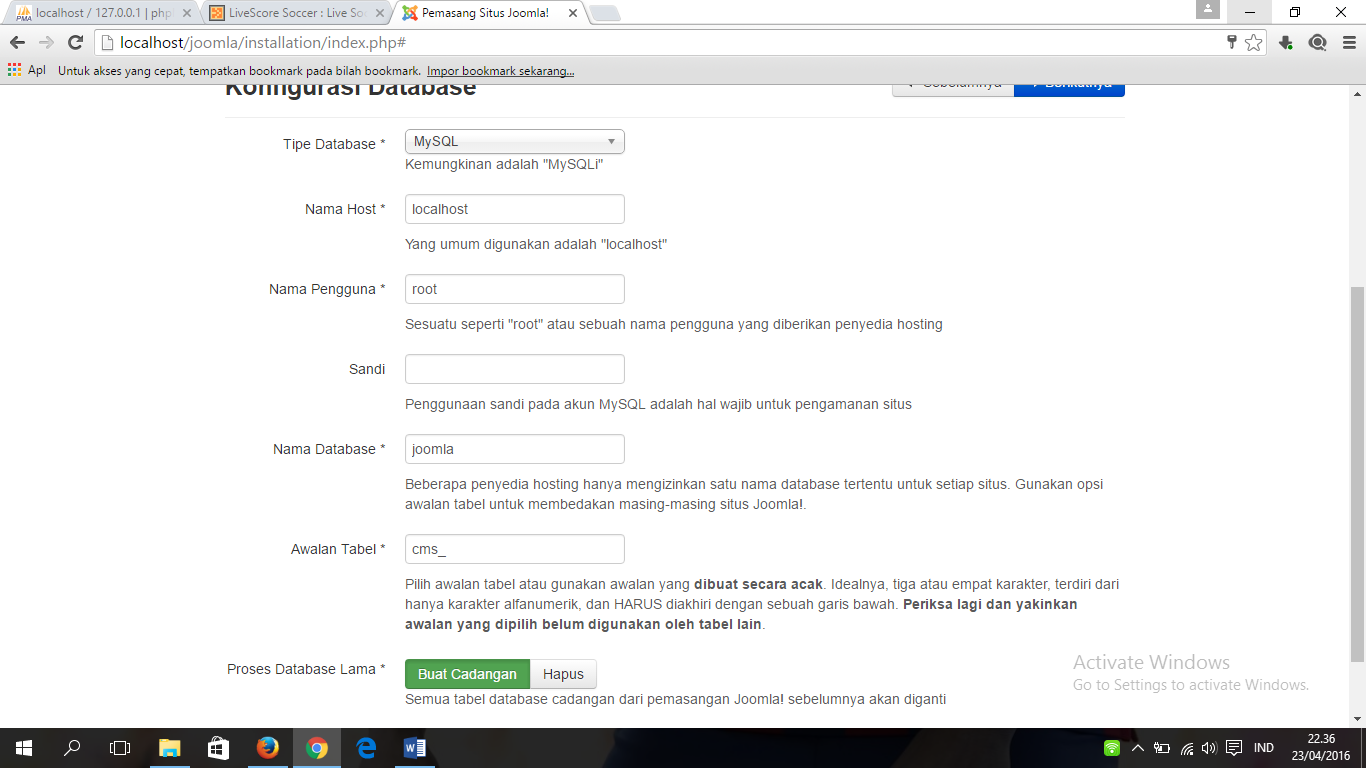Screen dimensions: 1366x768
Task: Click the Impor bookmark sekarang link
Action: tap(500, 71)
